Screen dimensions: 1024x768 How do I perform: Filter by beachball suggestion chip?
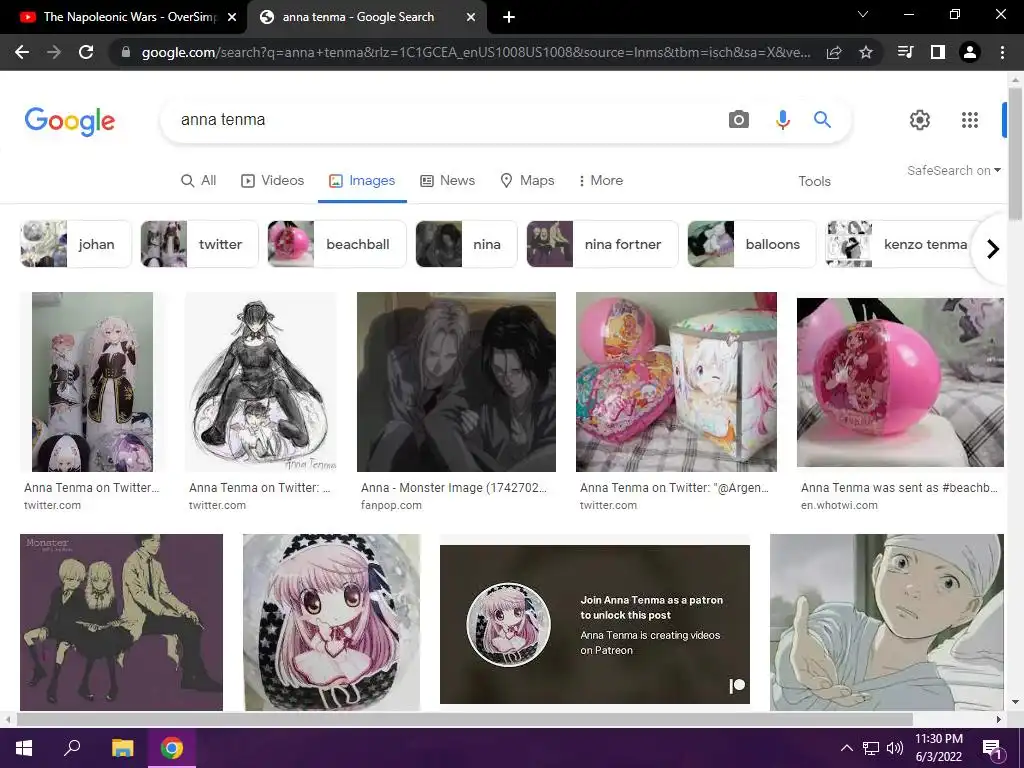[337, 244]
